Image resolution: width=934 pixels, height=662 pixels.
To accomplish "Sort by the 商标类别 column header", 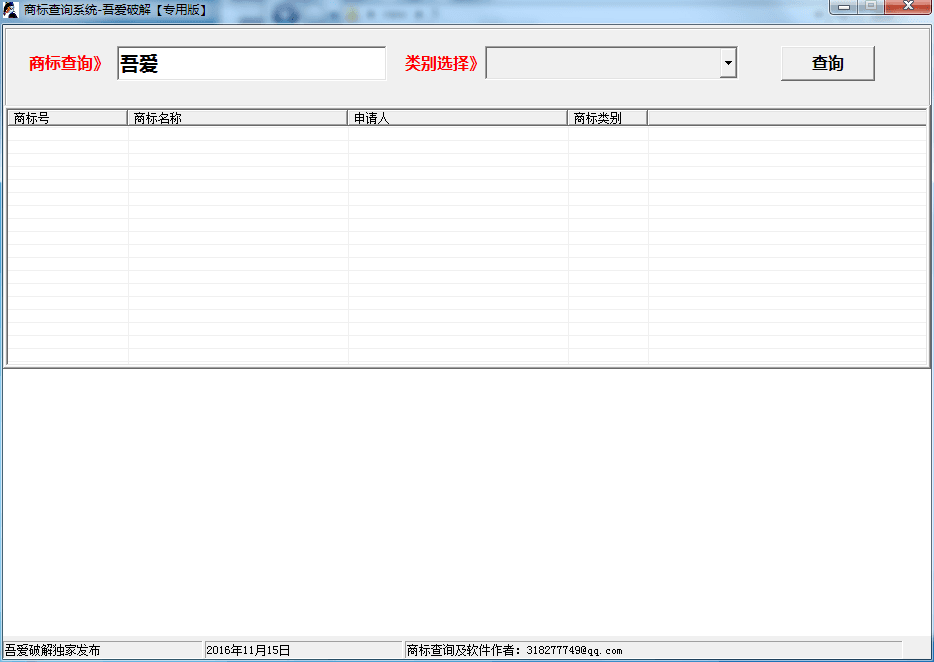I will (x=608, y=118).
